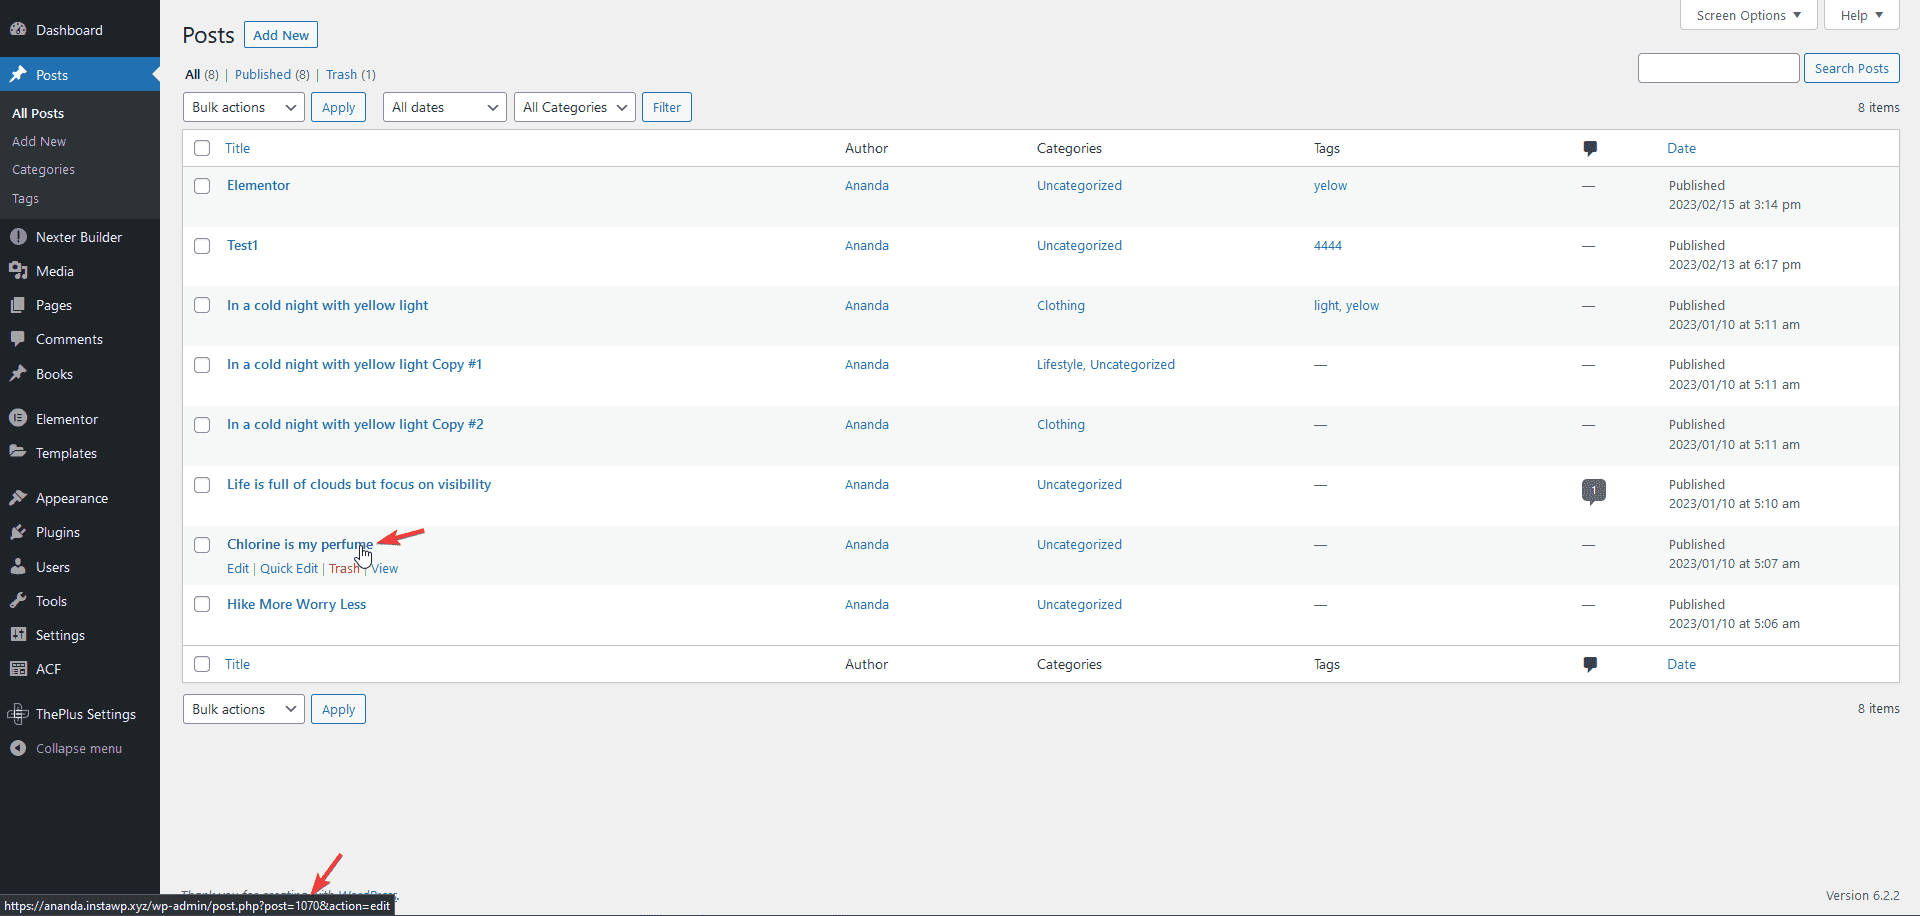Open the Bulk actions dropdown

click(x=242, y=107)
